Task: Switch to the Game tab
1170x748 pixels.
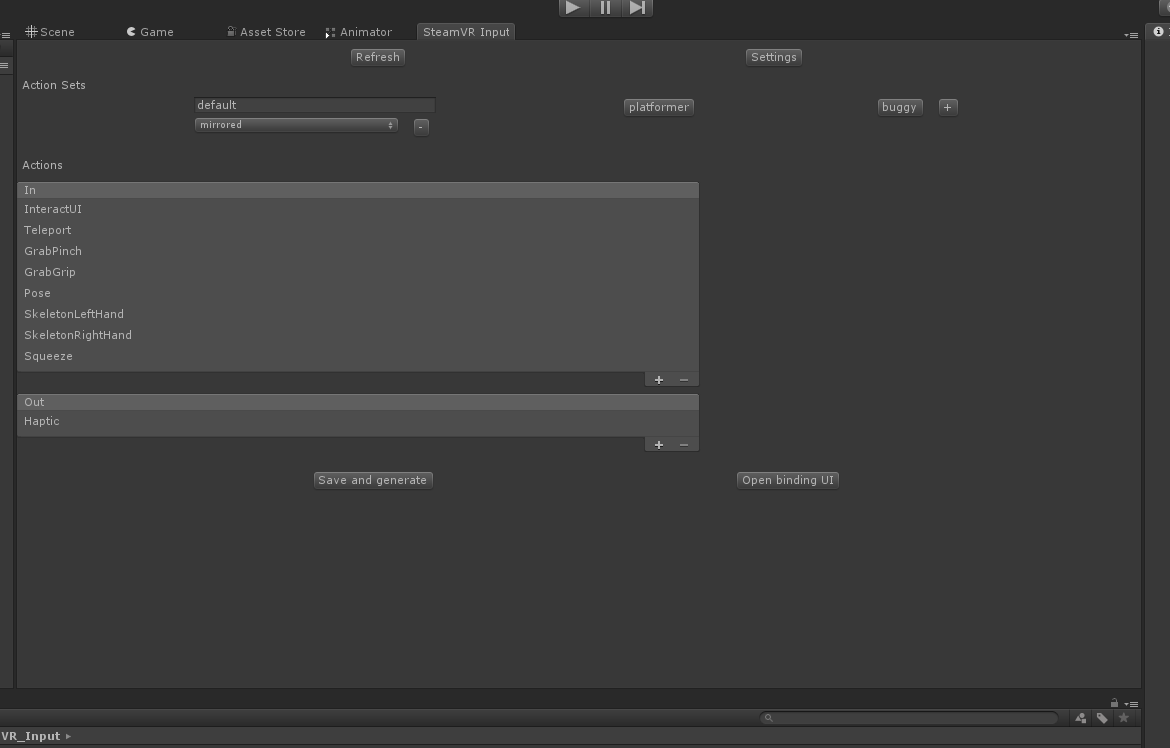Action: point(150,32)
